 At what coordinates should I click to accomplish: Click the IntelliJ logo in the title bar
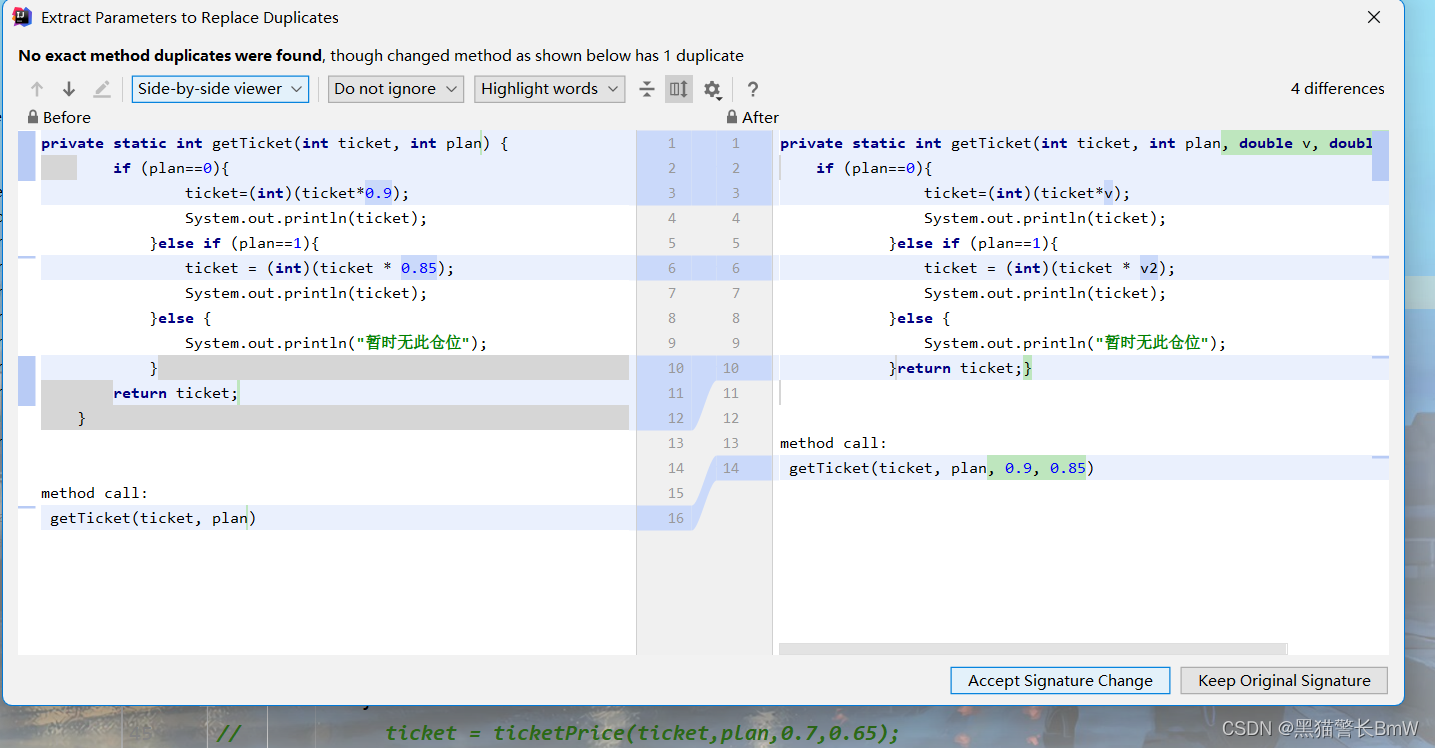[21, 17]
